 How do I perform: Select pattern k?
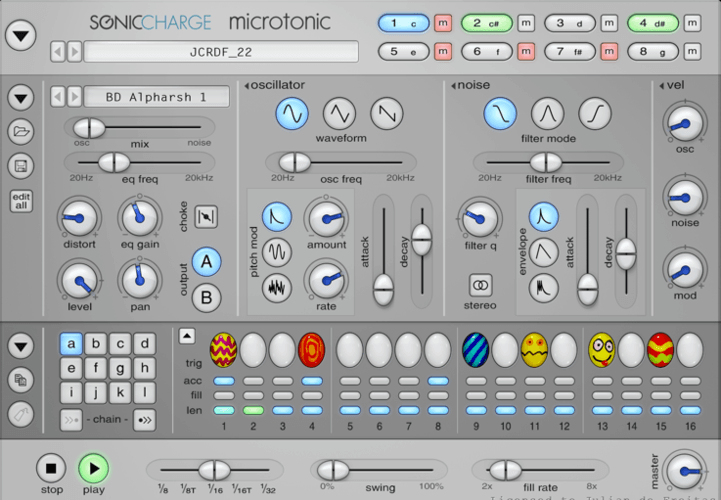click(x=120, y=392)
